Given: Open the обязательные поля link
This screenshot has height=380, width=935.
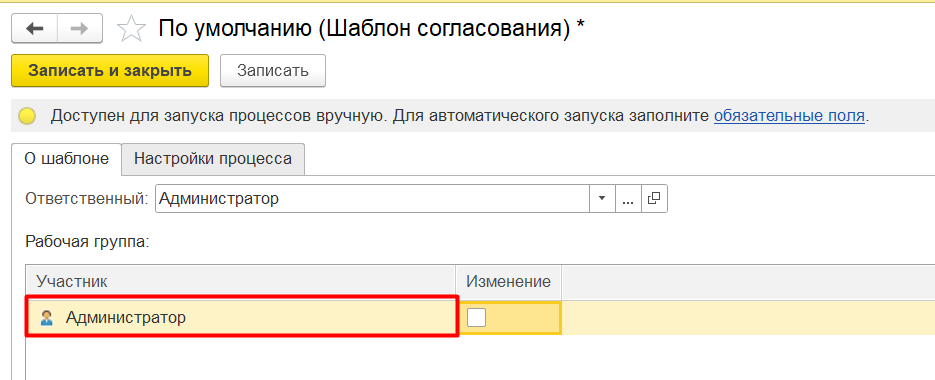Looking at the screenshot, I should (x=789, y=116).
